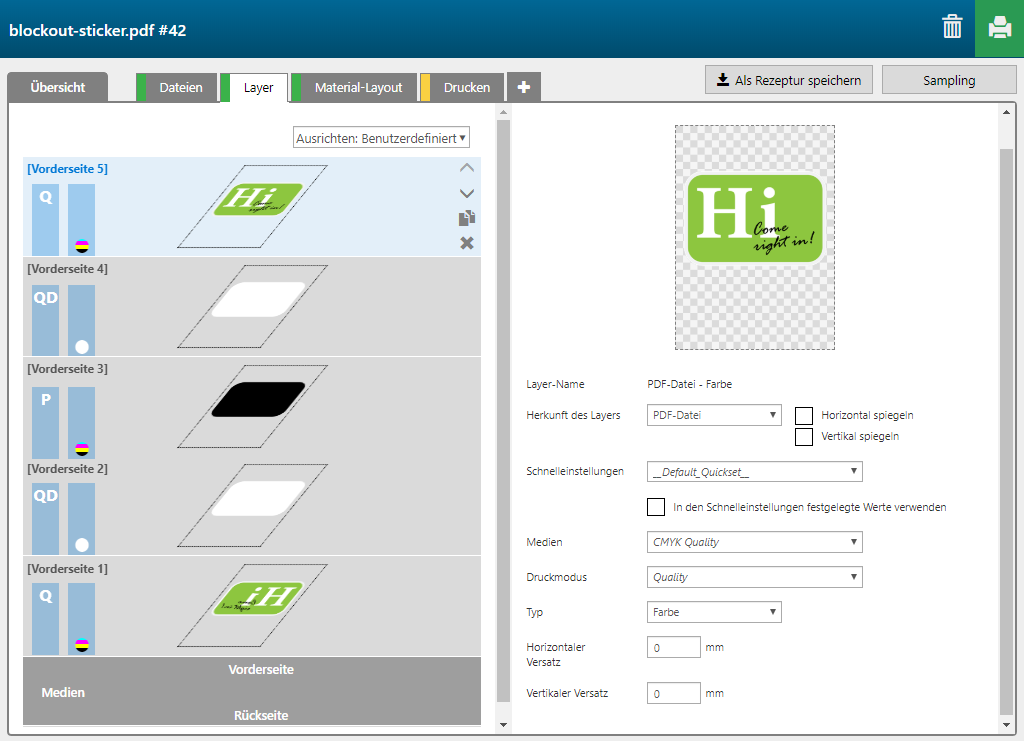This screenshot has width=1024, height=741.
Task: Open the Ausrichten alignment dropdown
Action: pyautogui.click(x=381, y=138)
